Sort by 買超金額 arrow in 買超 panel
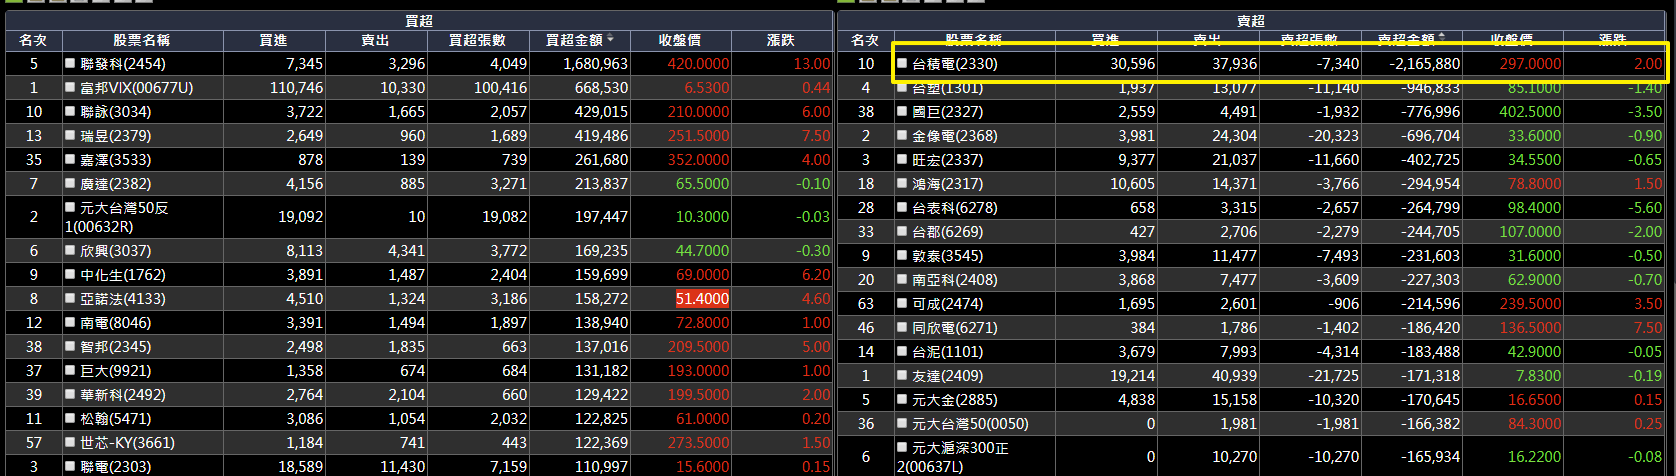The image size is (1676, 476). tap(610, 39)
